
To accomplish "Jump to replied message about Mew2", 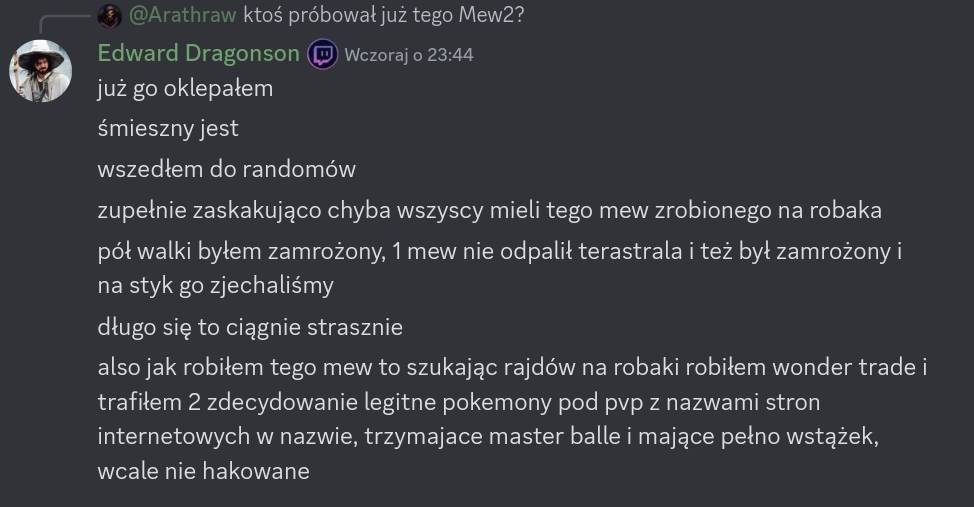I will [x=384, y=15].
